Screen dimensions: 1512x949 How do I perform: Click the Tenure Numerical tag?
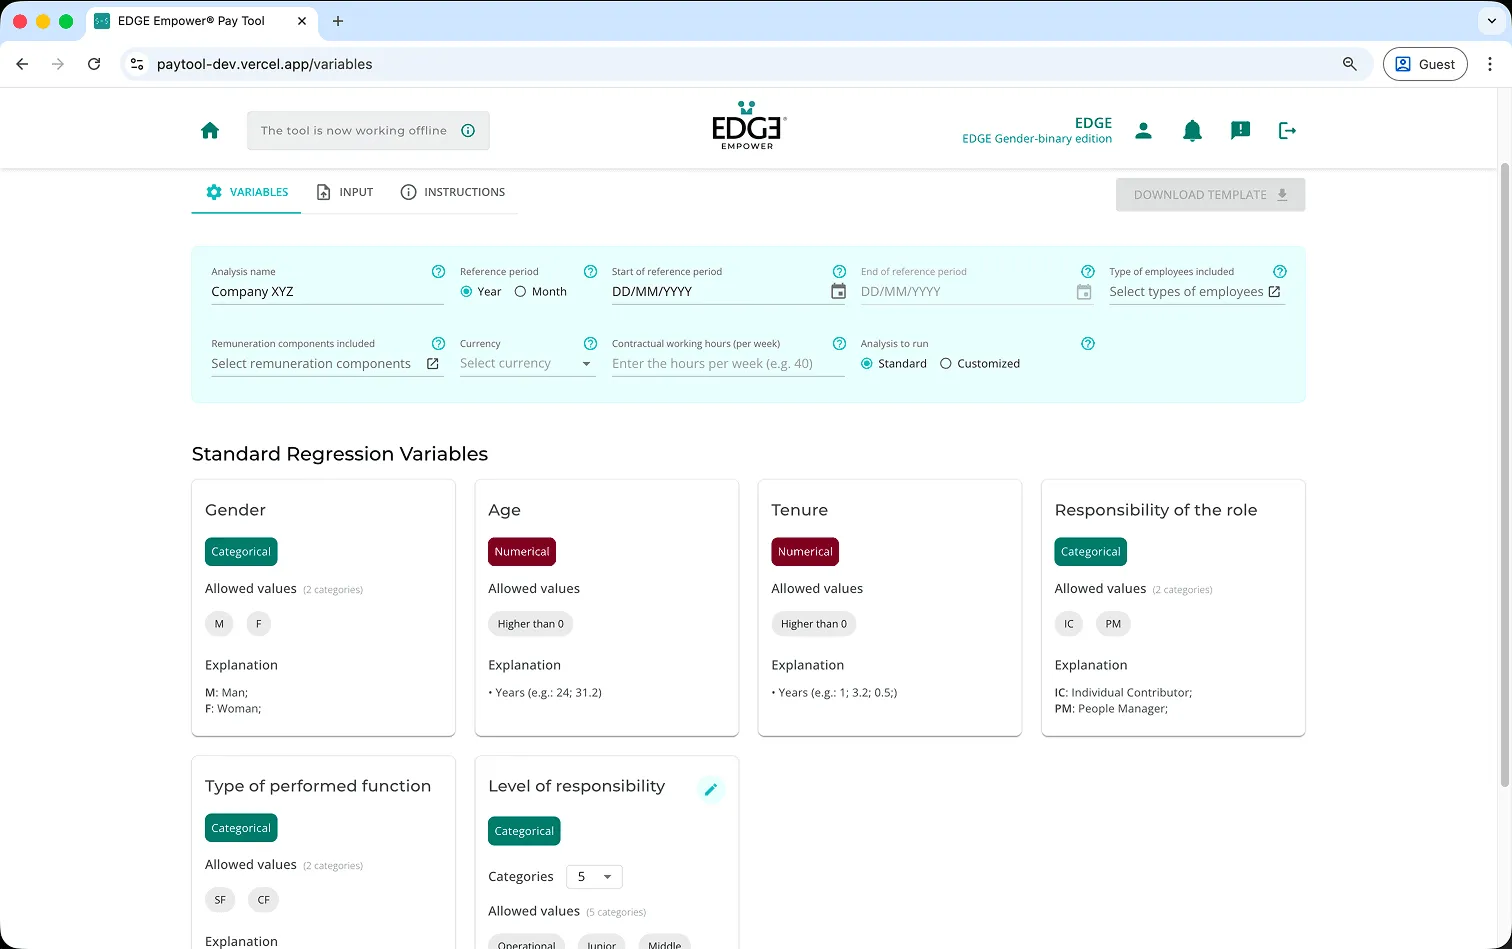coord(805,552)
